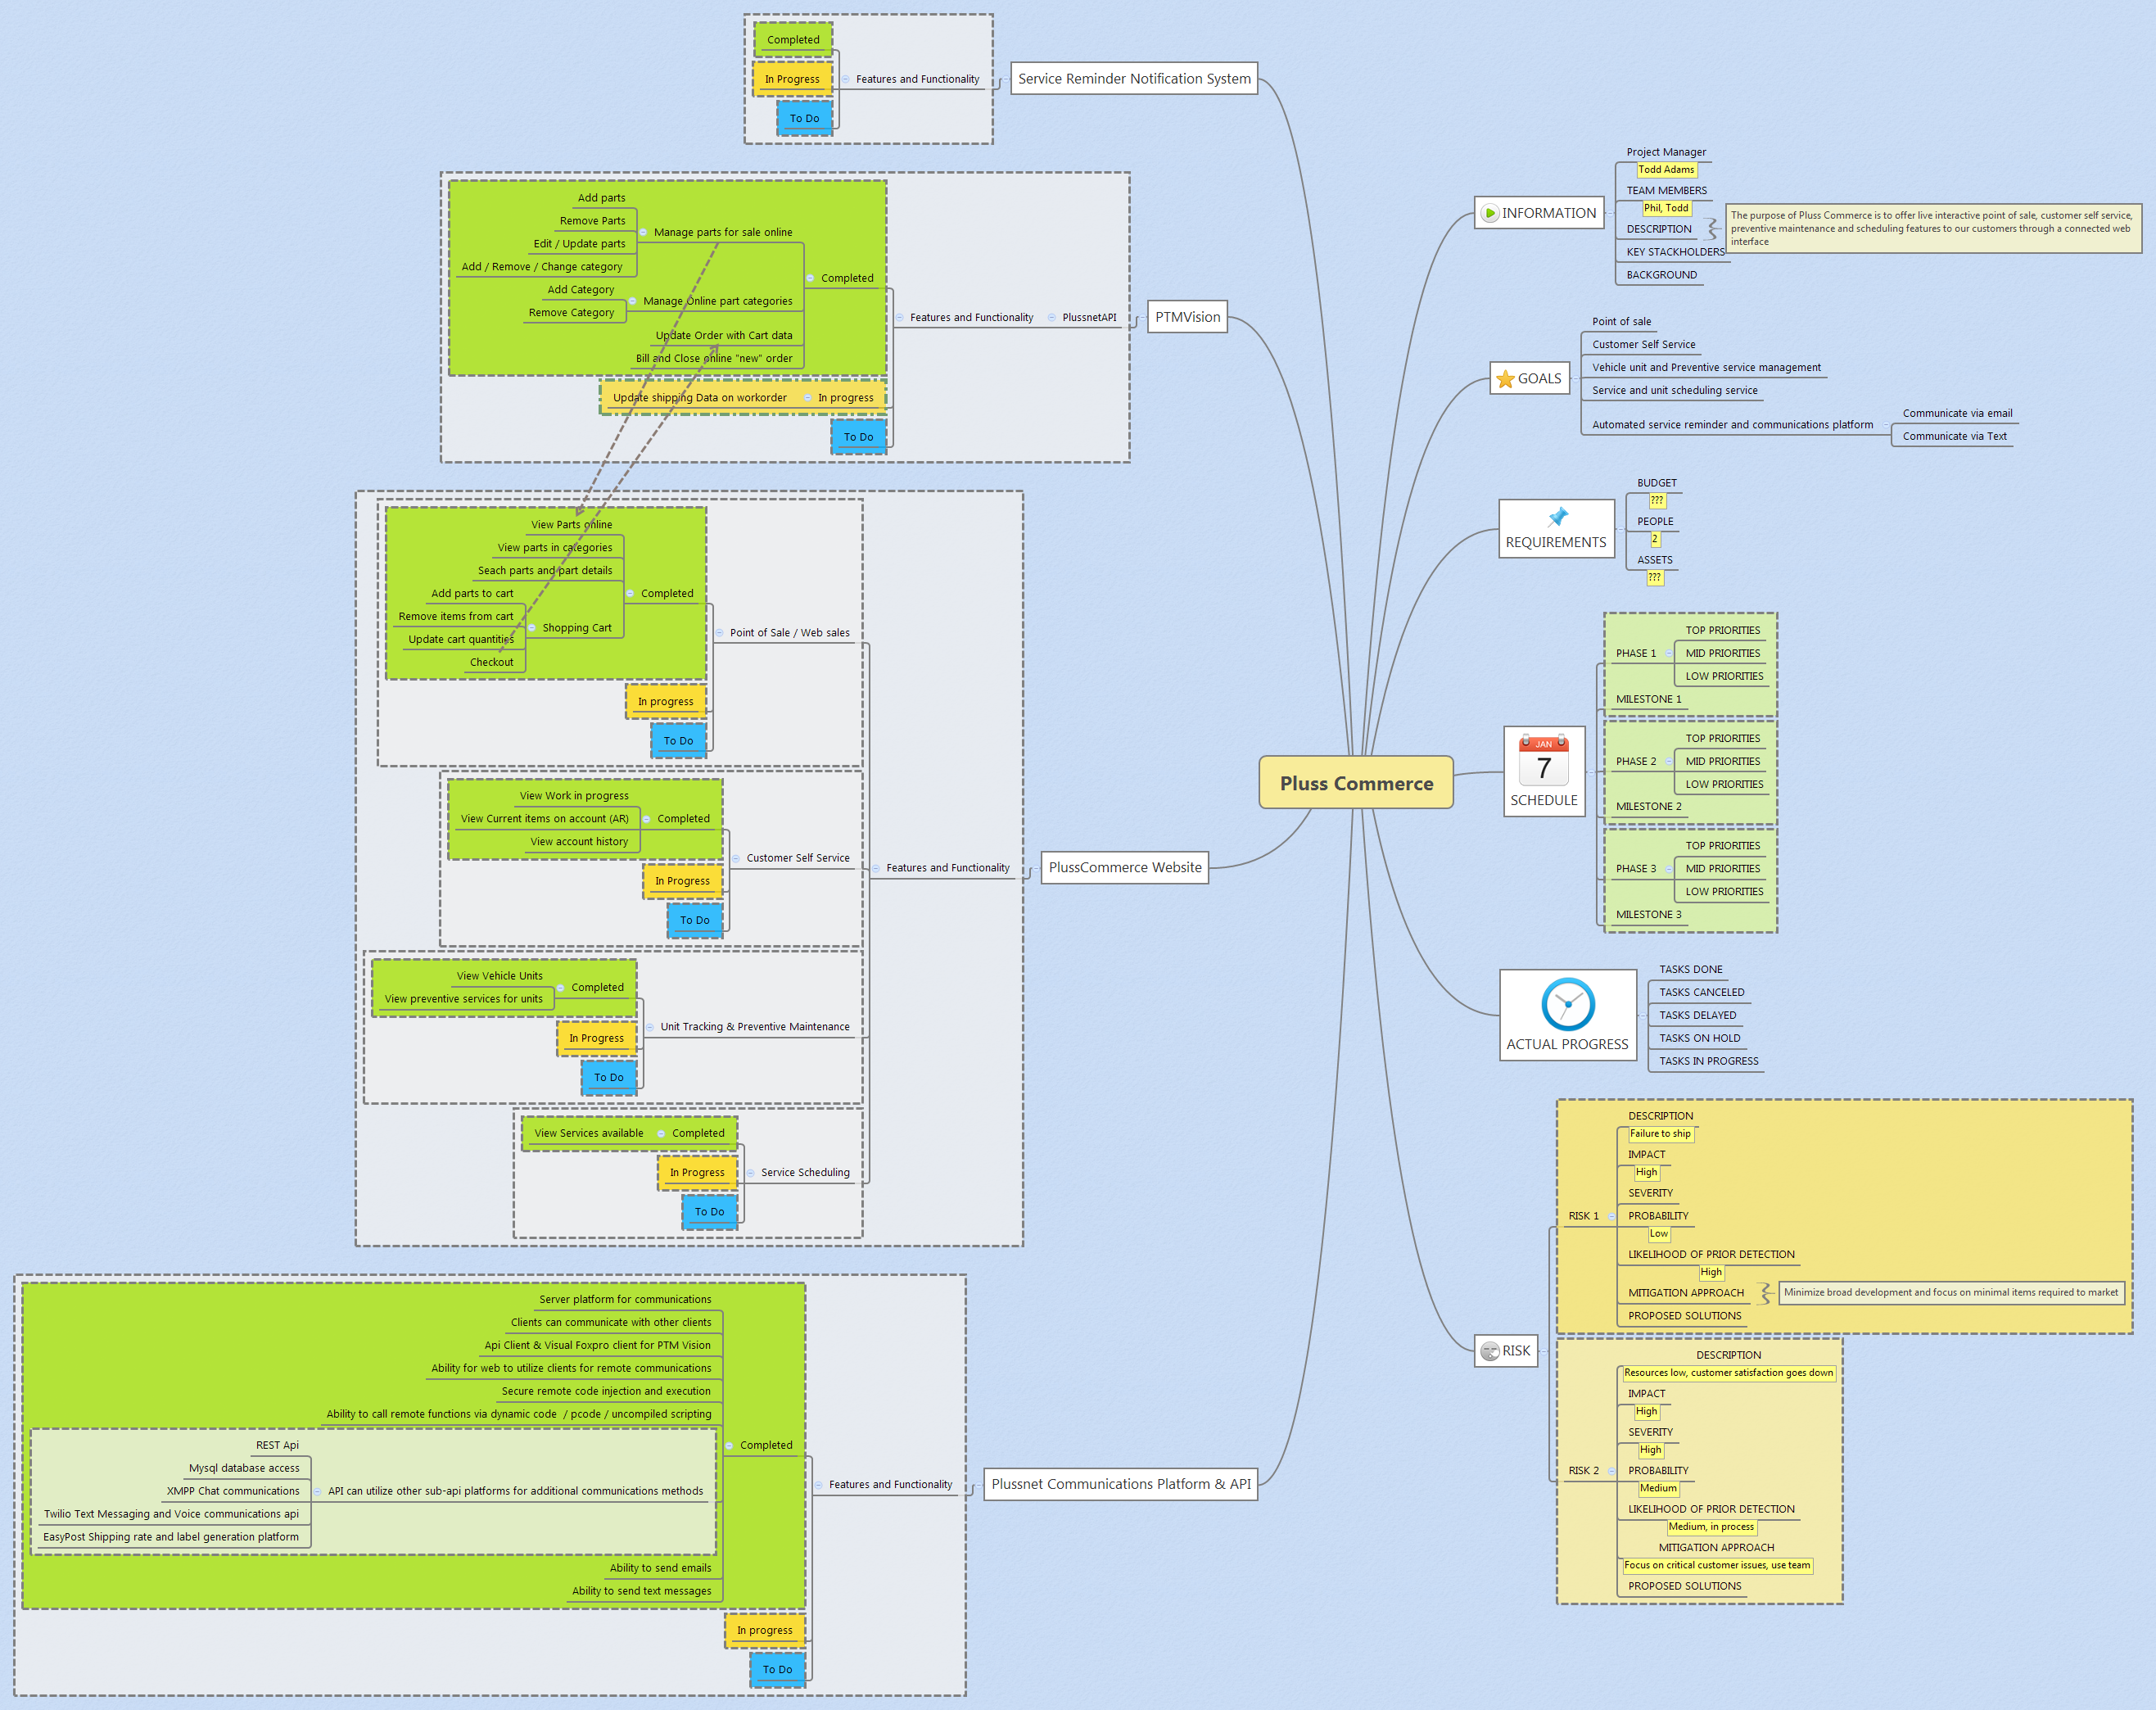Select the GOALS star icon

[1505, 379]
